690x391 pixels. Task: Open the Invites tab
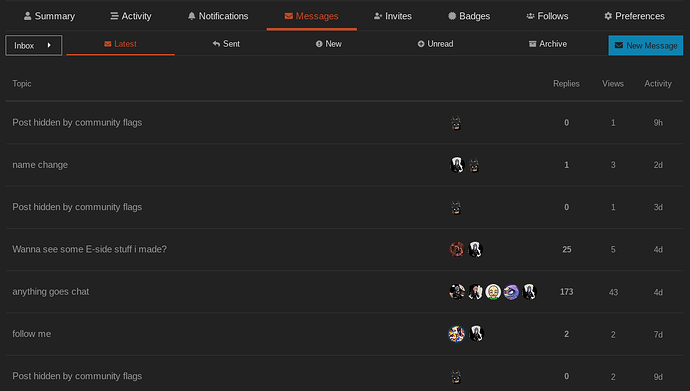pos(393,16)
